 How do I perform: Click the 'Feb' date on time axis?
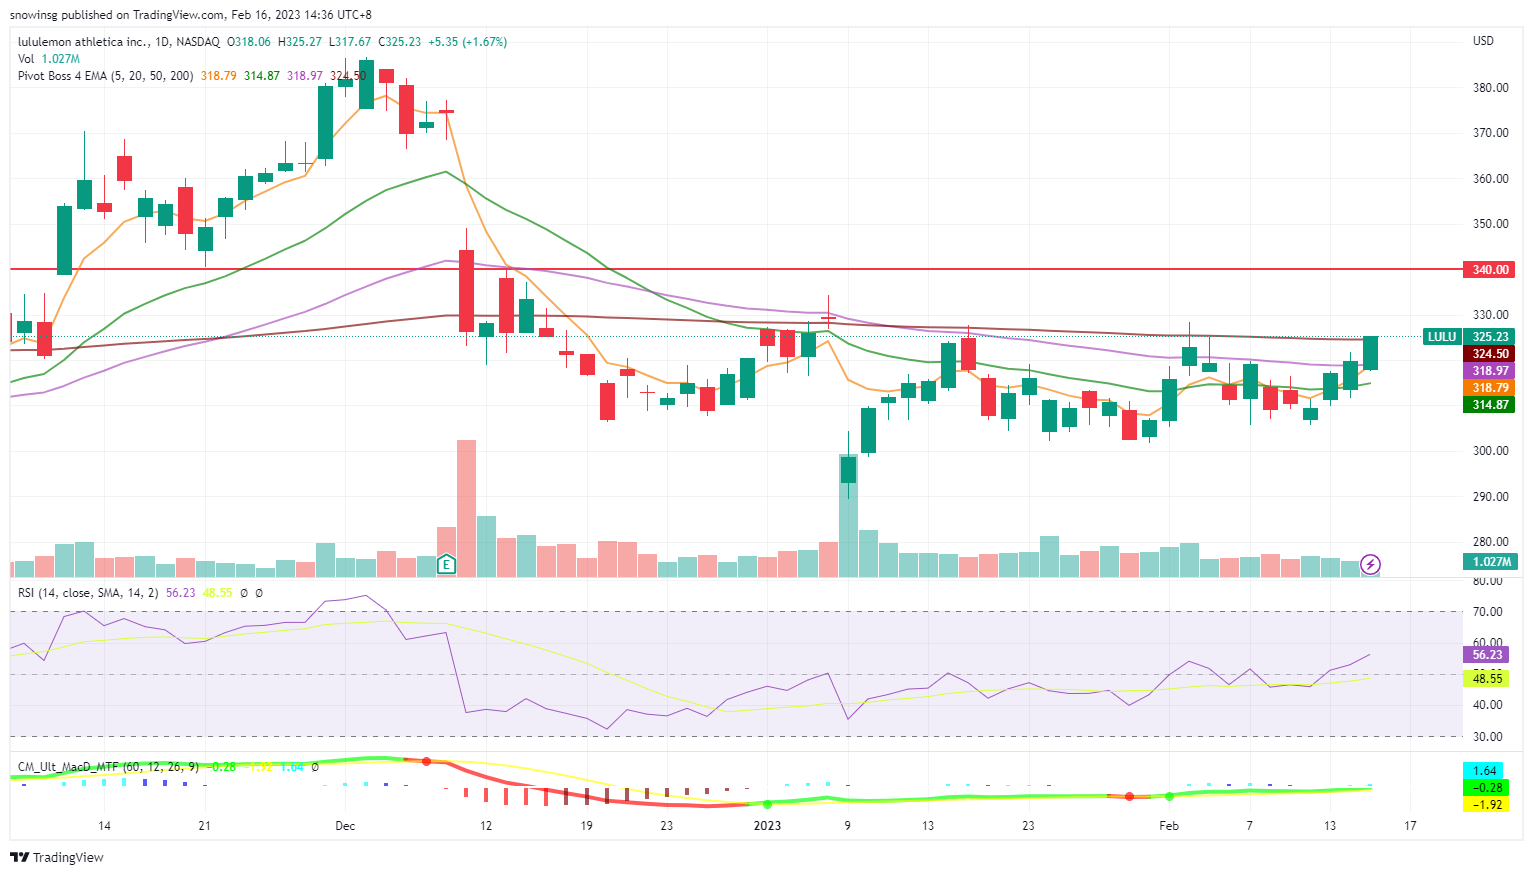tap(1169, 826)
